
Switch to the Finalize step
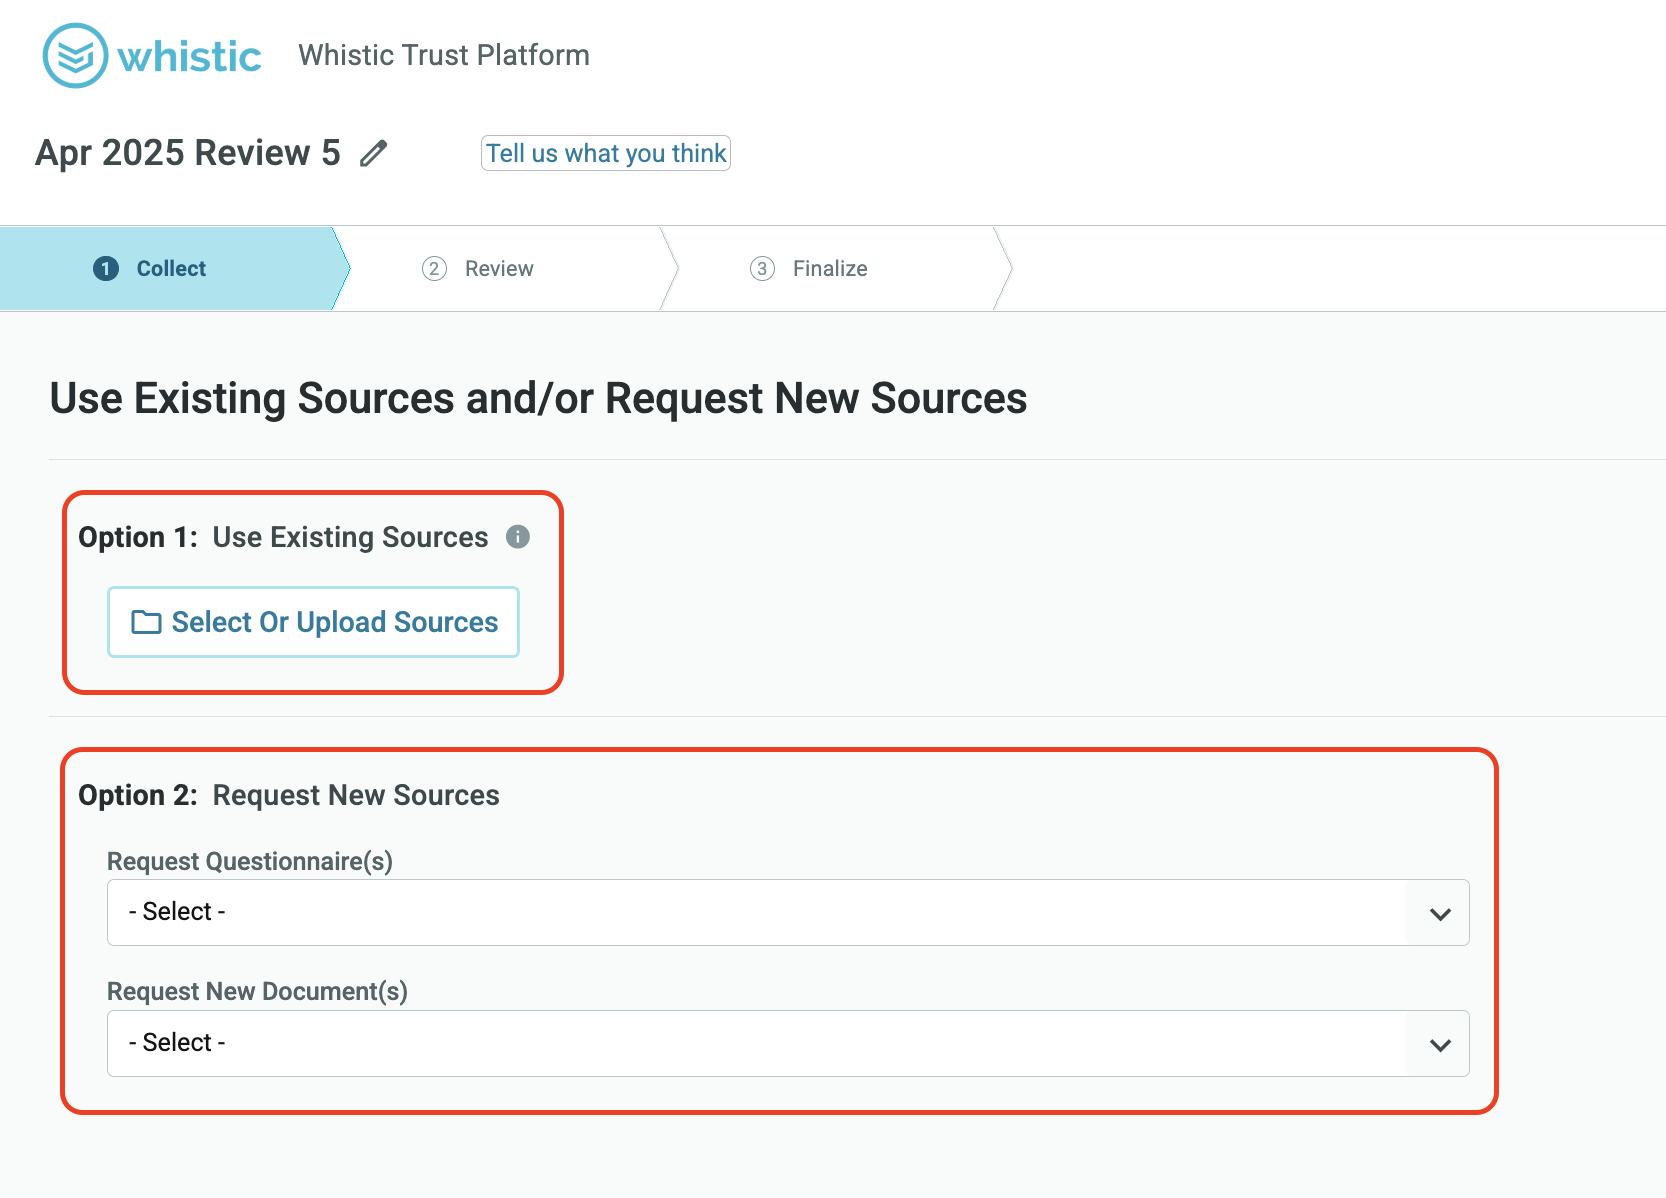(x=830, y=268)
